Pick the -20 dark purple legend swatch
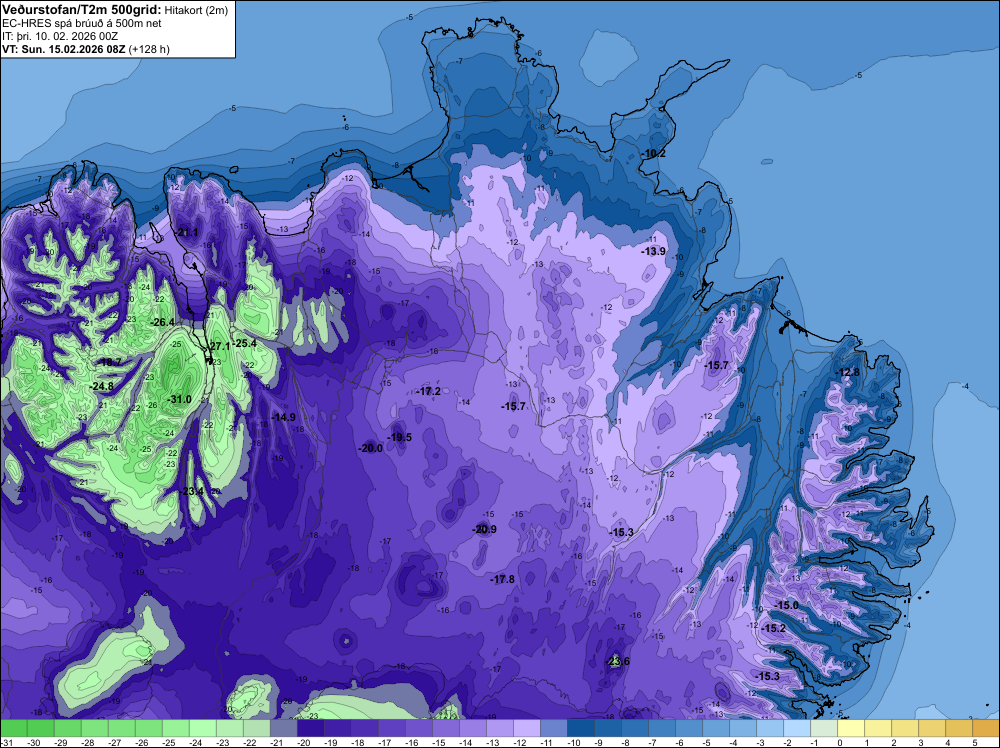Viewport: 1000px width, 748px height. click(311, 729)
